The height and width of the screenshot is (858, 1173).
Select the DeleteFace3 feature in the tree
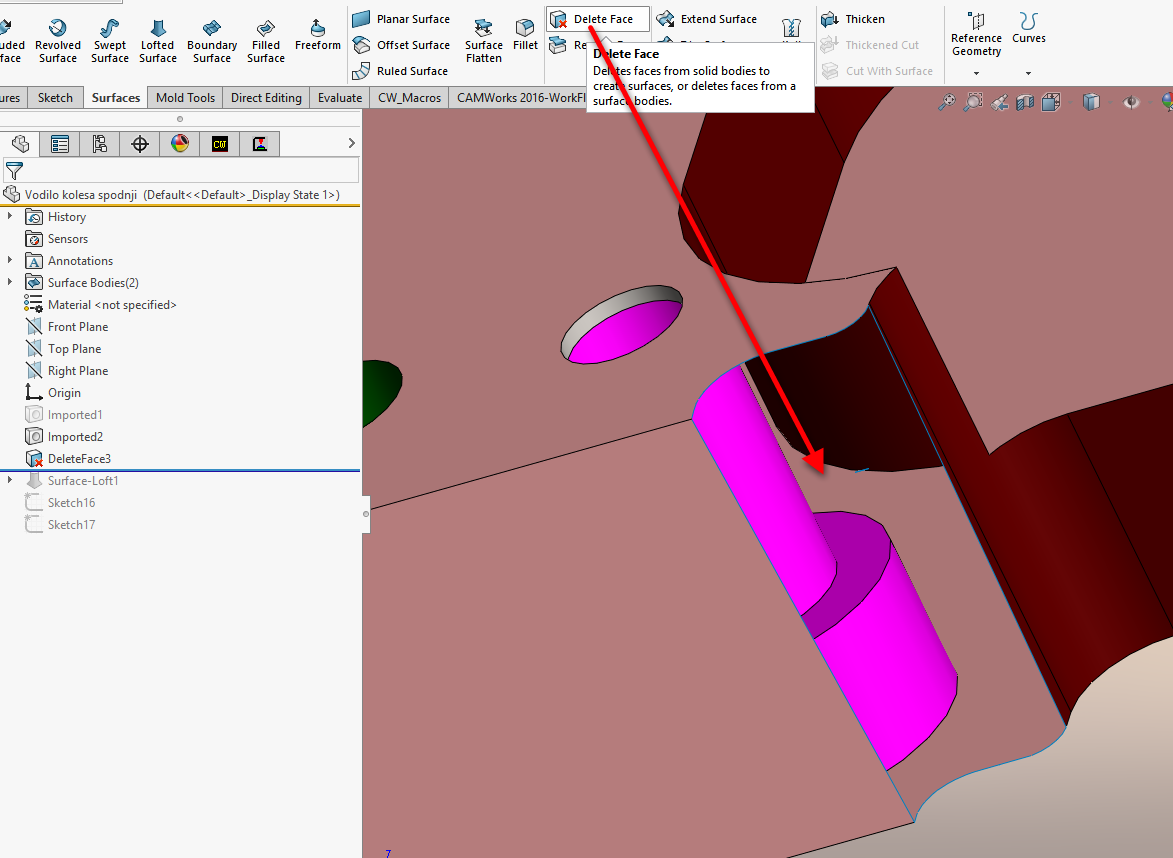(x=79, y=459)
